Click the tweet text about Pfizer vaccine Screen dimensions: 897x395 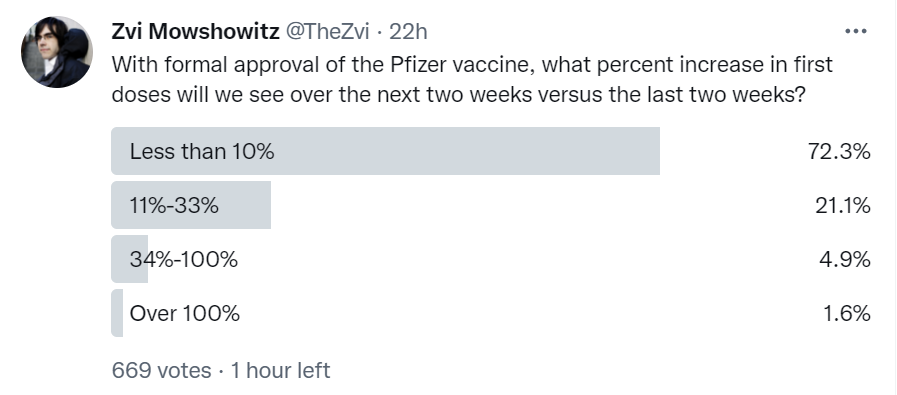tap(472, 80)
